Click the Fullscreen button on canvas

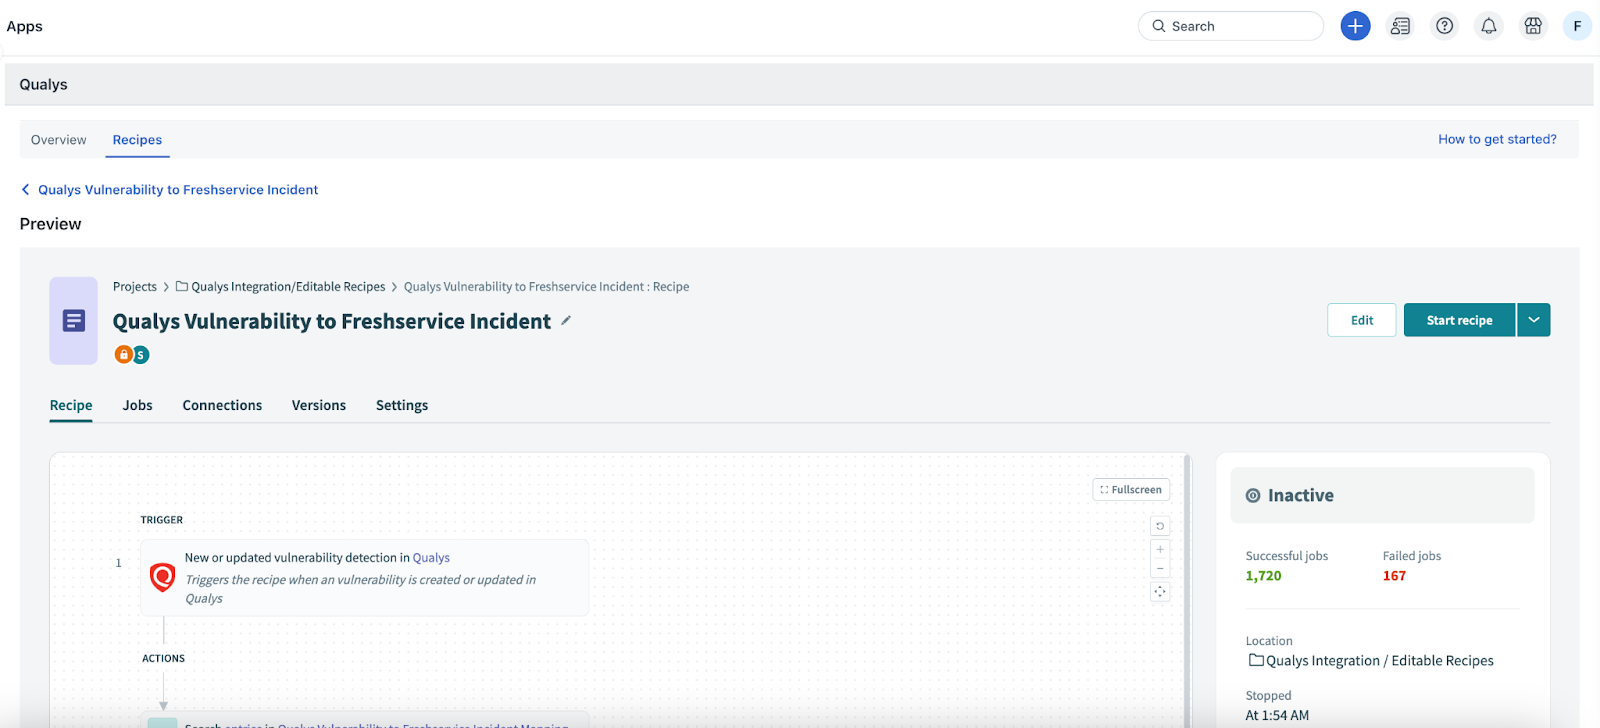click(1131, 490)
